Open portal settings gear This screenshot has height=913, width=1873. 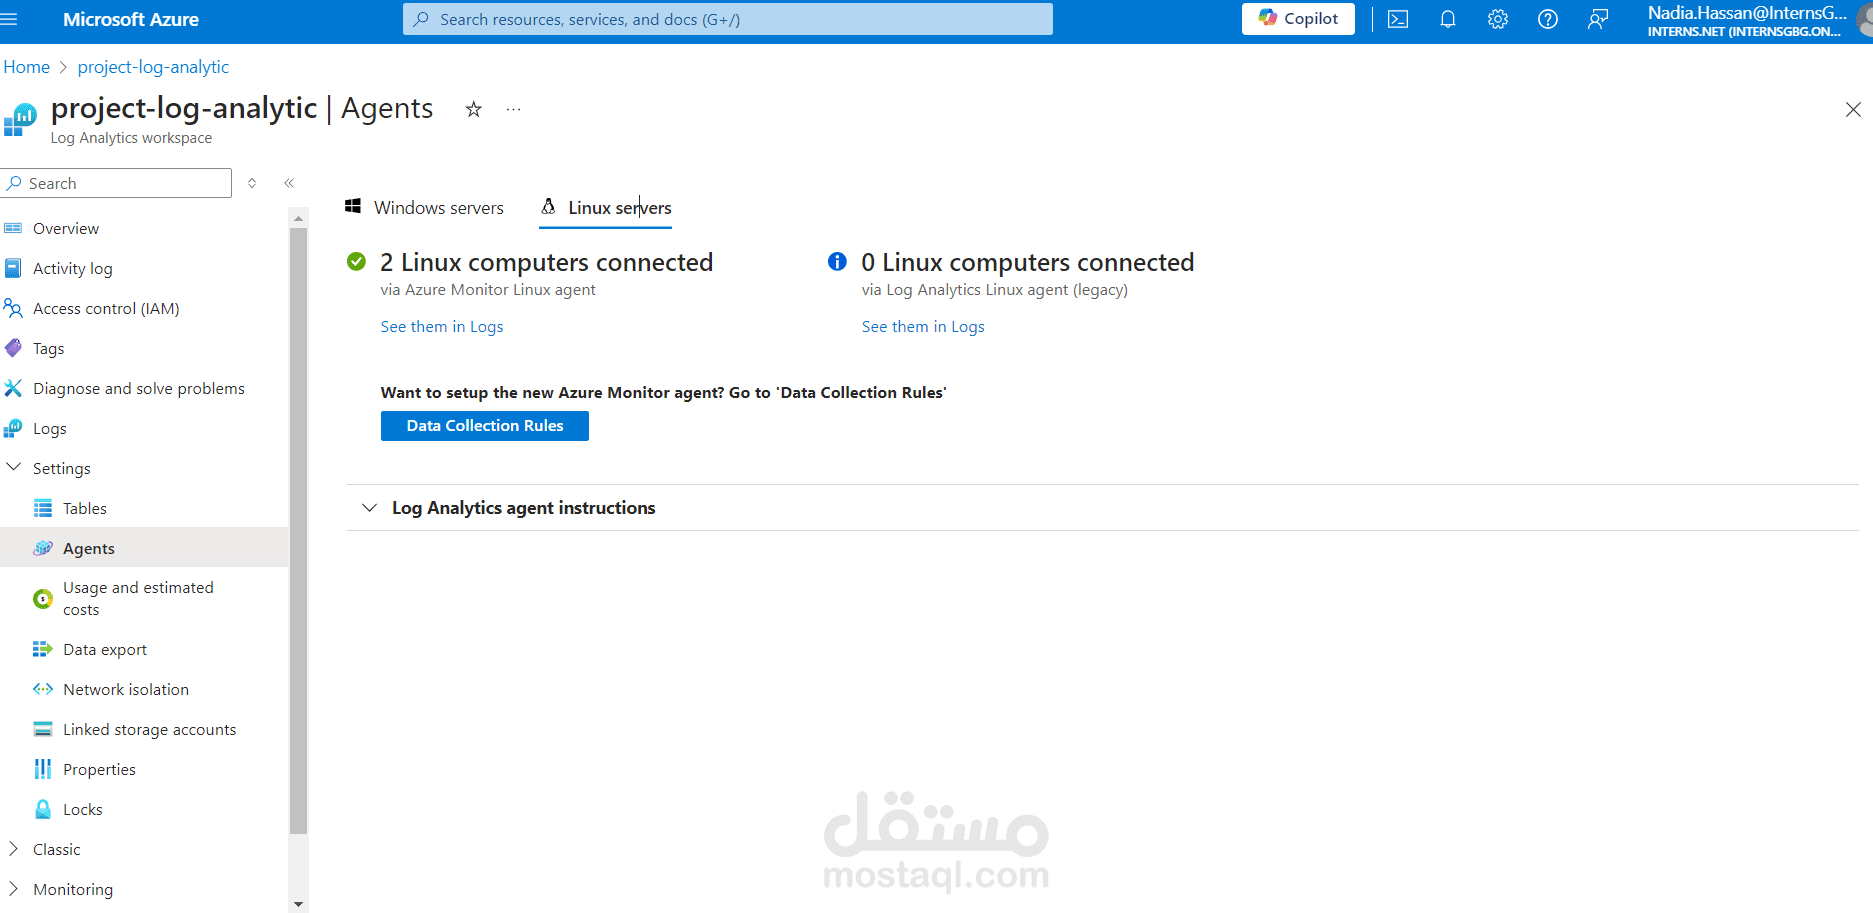pos(1497,19)
